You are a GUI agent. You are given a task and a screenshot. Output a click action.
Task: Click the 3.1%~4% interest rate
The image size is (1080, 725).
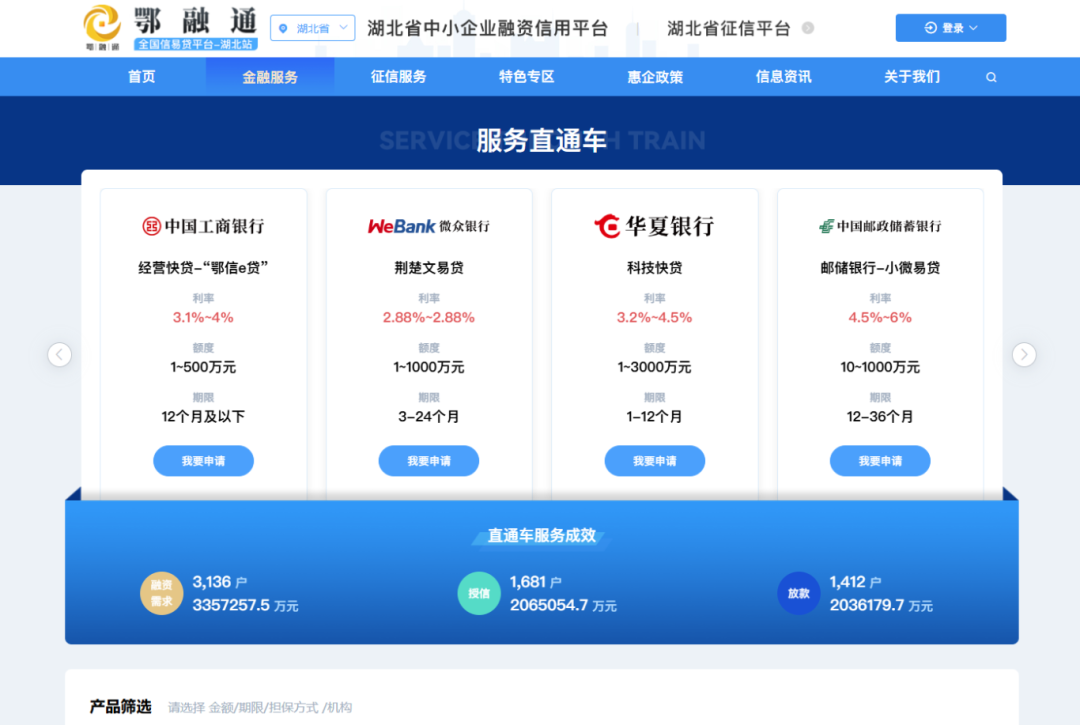click(203, 317)
